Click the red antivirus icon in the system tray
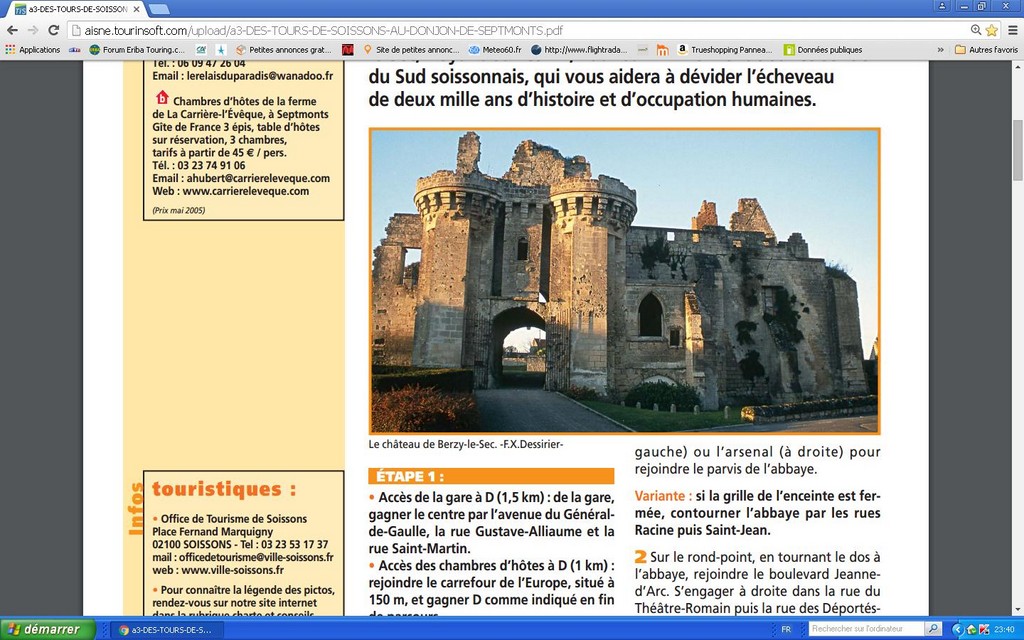 985,630
